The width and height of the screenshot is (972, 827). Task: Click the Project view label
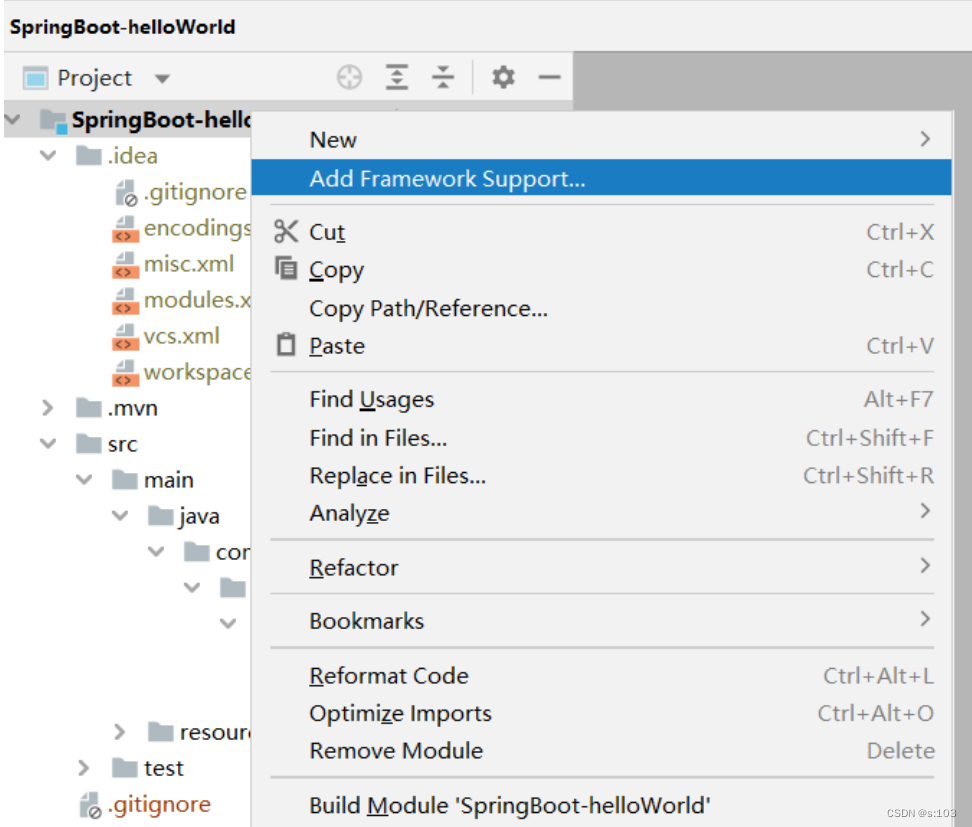tap(94, 78)
